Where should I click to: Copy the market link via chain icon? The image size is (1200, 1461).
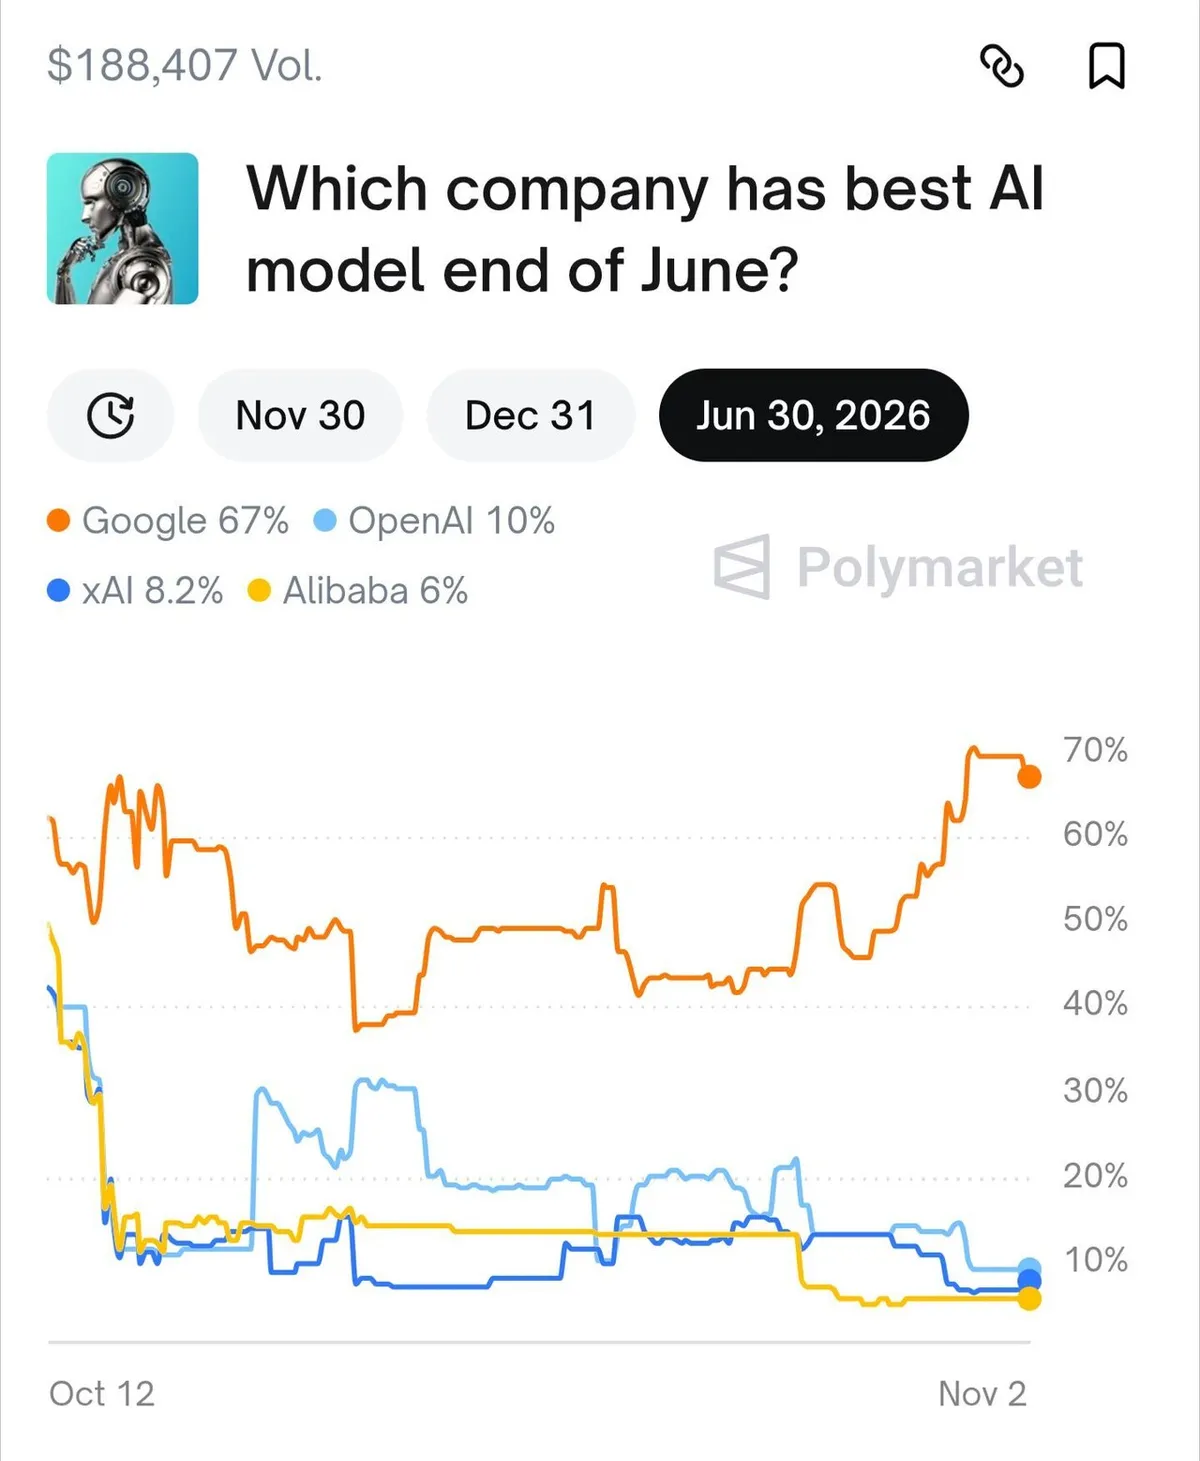click(1001, 66)
